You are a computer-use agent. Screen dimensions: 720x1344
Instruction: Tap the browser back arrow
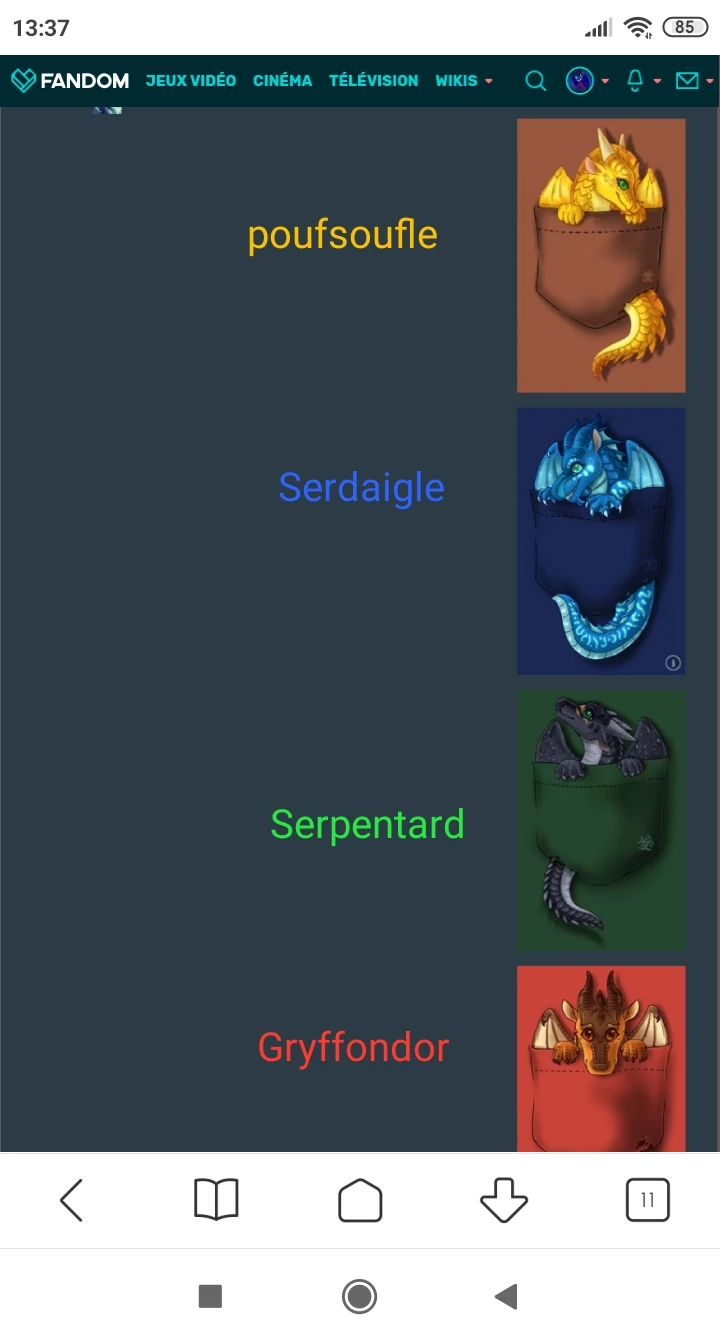click(x=71, y=1200)
